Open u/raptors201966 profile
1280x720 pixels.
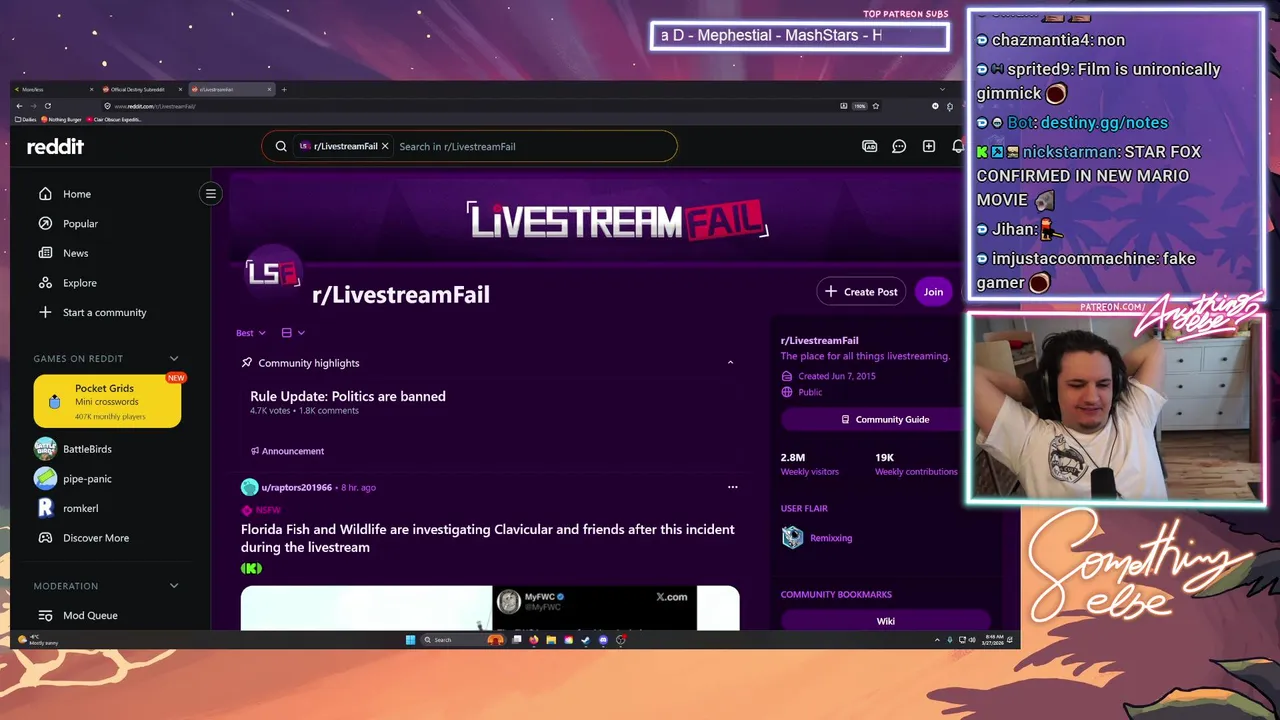(297, 487)
